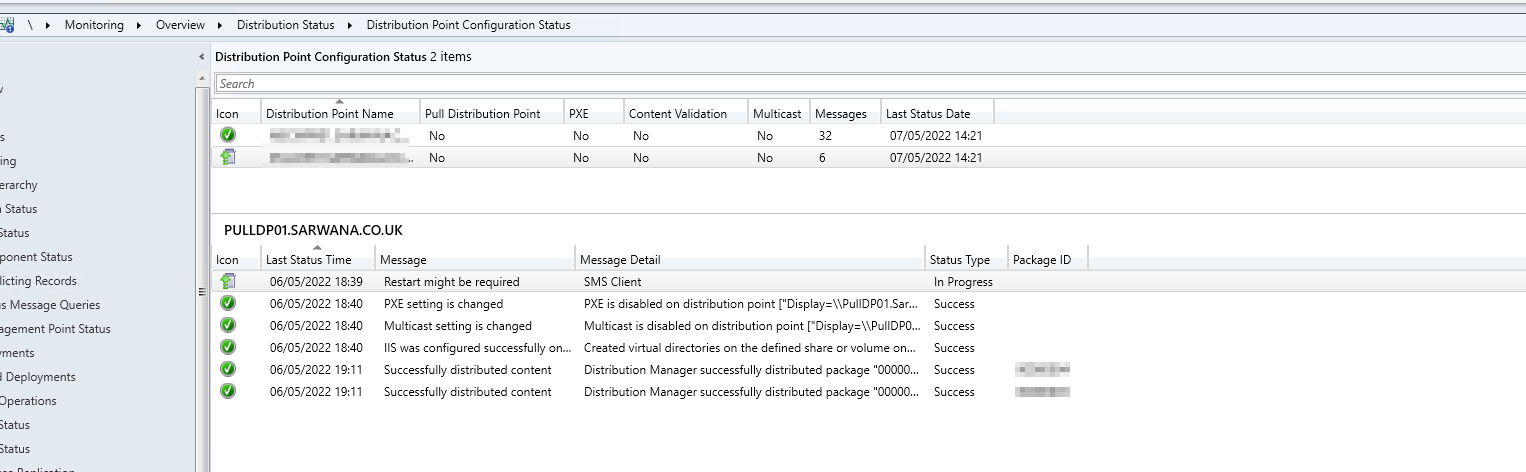
Task: Select the row with 32 messages
Action: pyautogui.click(x=868, y=135)
